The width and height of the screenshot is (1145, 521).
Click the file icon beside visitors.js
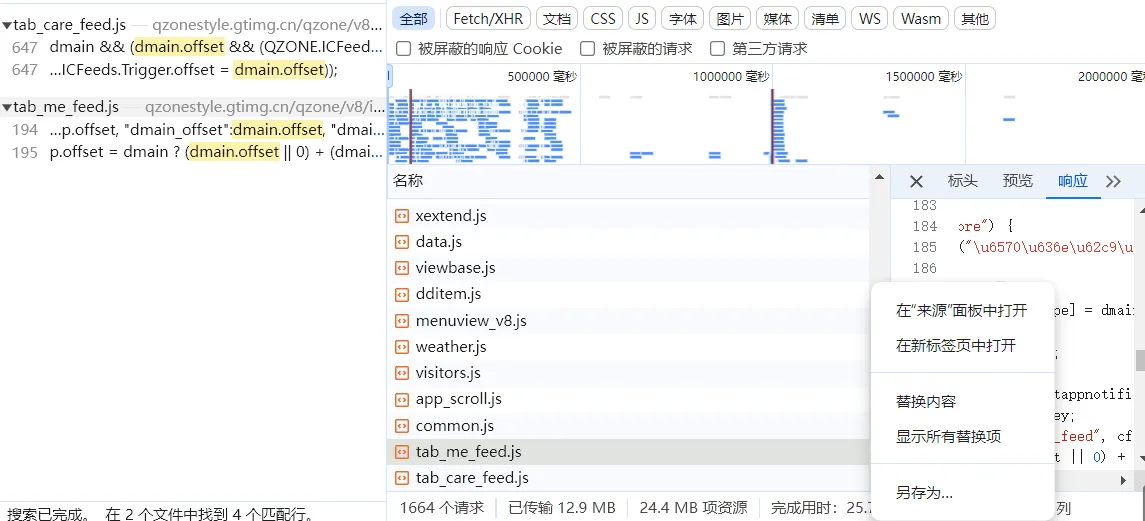(x=401, y=373)
